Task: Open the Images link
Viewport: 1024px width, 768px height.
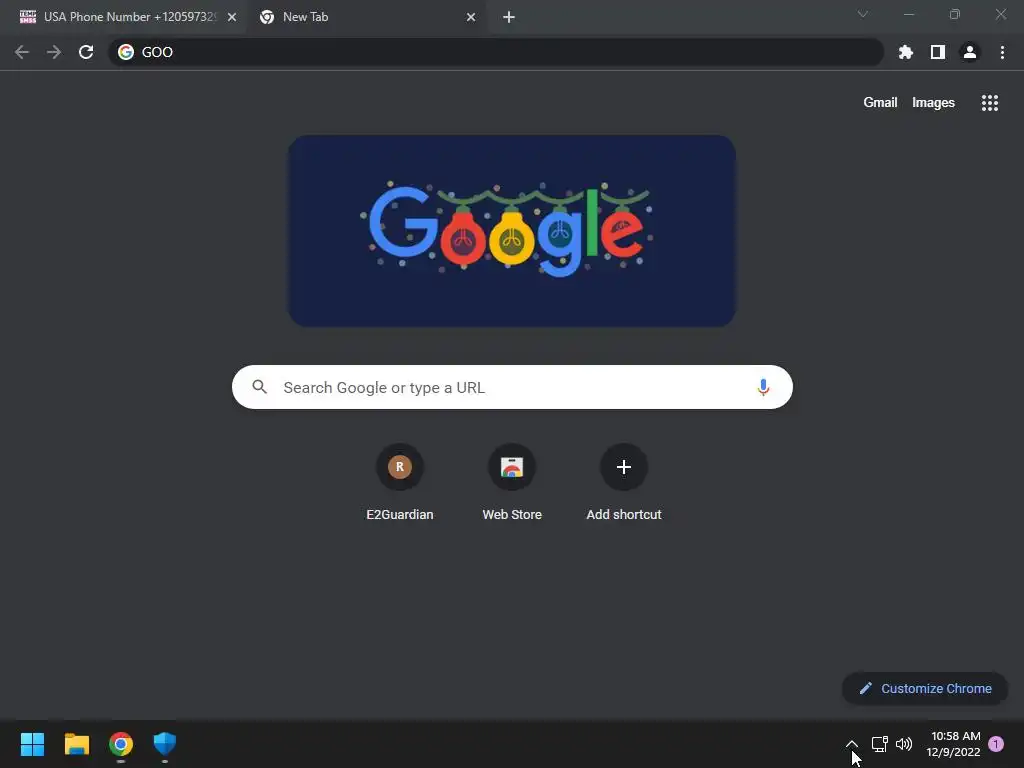Action: point(933,103)
